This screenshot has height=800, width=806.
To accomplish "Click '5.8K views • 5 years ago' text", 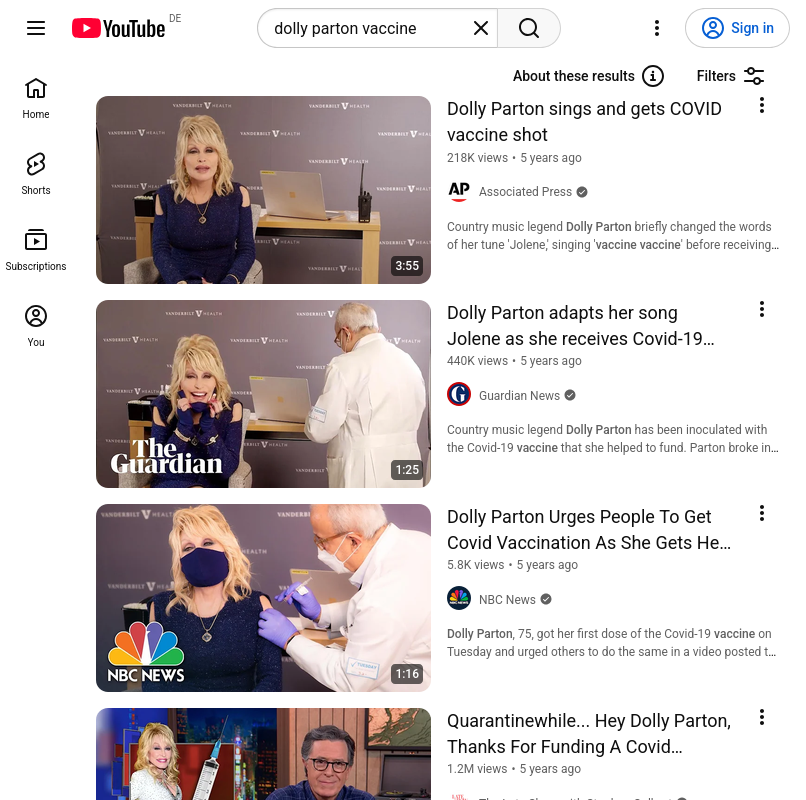I will coord(512,565).
